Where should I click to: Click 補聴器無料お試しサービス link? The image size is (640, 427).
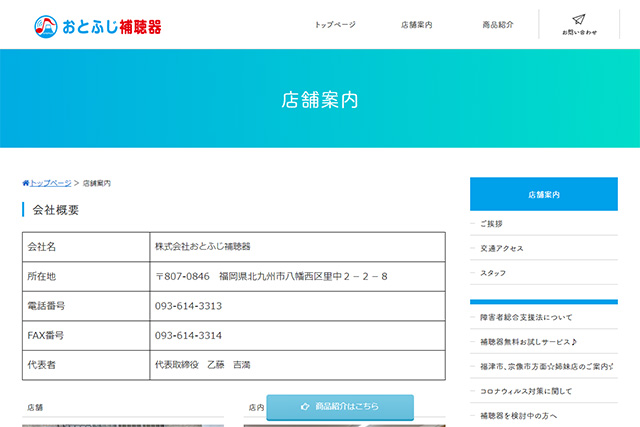(527, 342)
